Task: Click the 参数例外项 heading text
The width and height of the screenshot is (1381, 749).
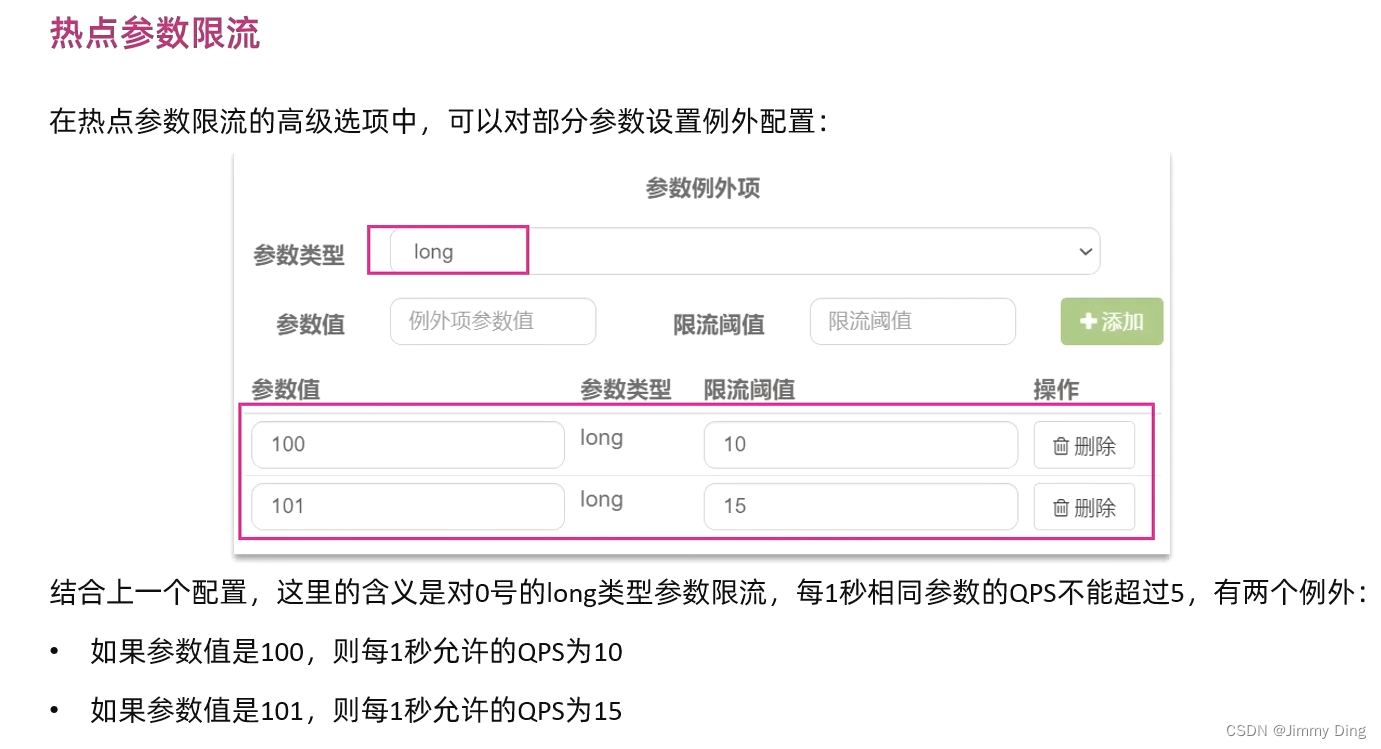Action: click(x=702, y=188)
